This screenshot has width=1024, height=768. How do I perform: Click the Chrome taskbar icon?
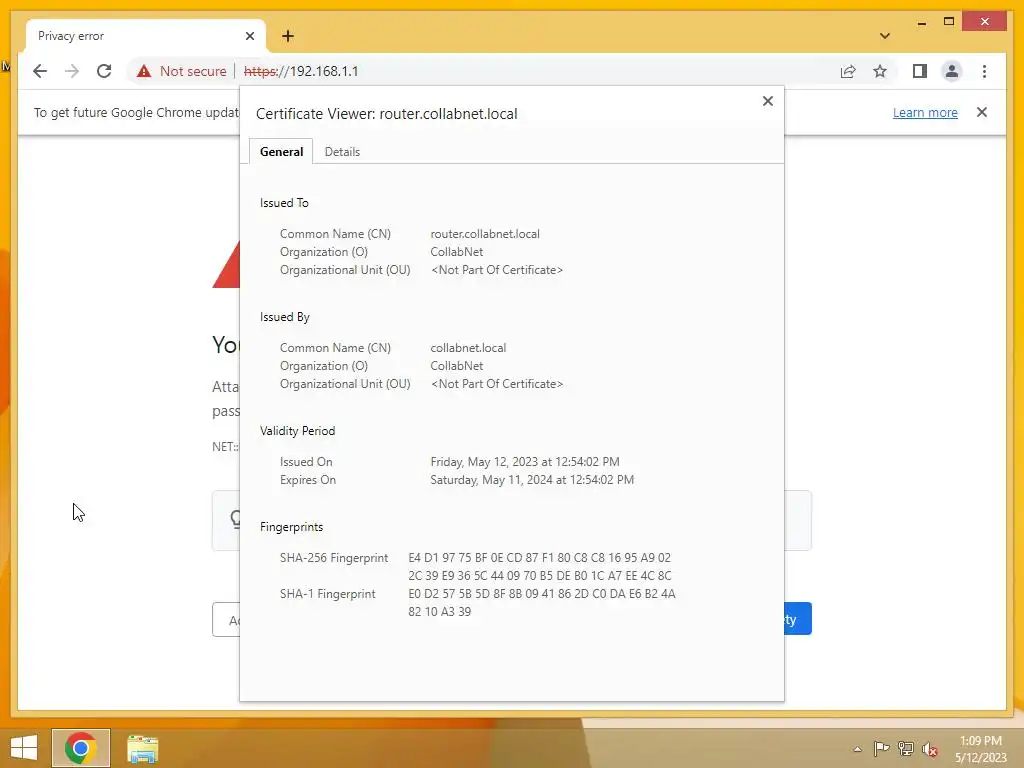point(81,748)
